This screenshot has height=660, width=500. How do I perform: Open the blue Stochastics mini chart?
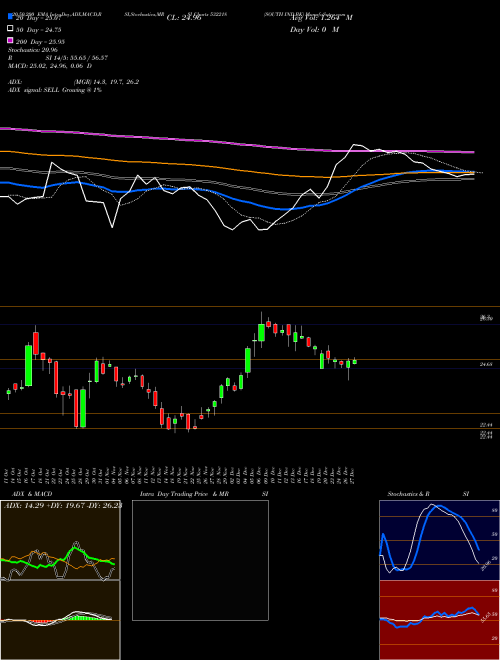[x=439, y=540]
